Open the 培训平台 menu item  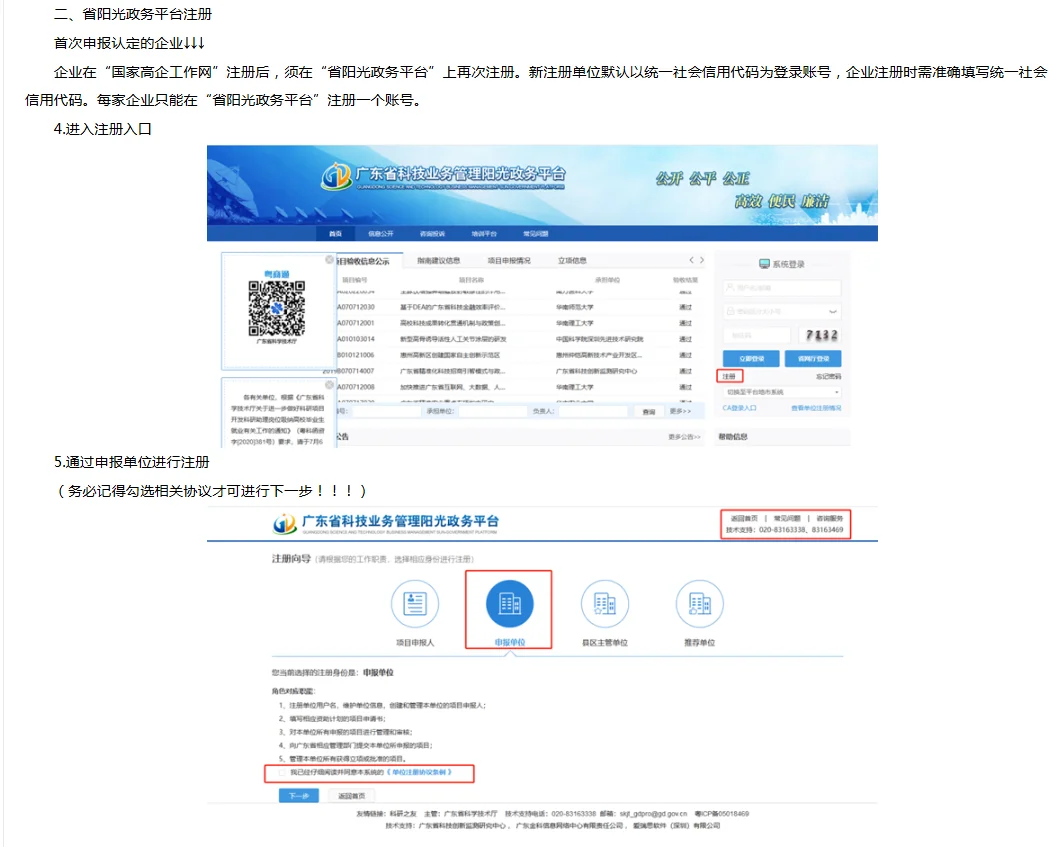pyautogui.click(x=482, y=233)
